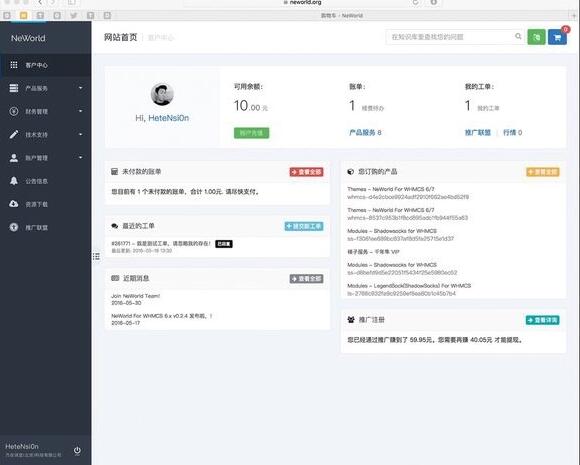
Task: Open the yellow highlighted bookmark icon
Action: pyautogui.click(x=23, y=16)
